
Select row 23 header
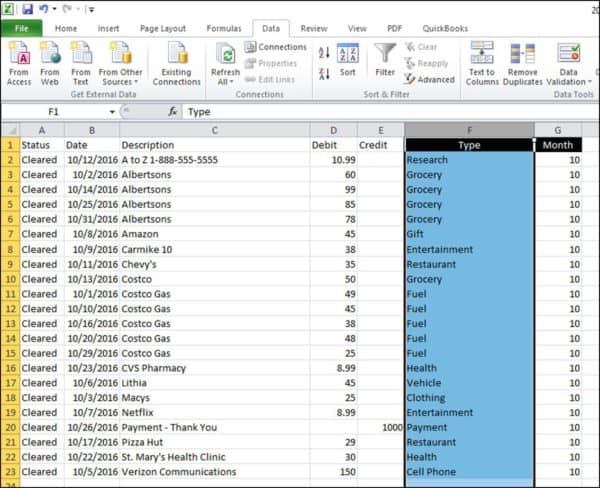point(10,472)
